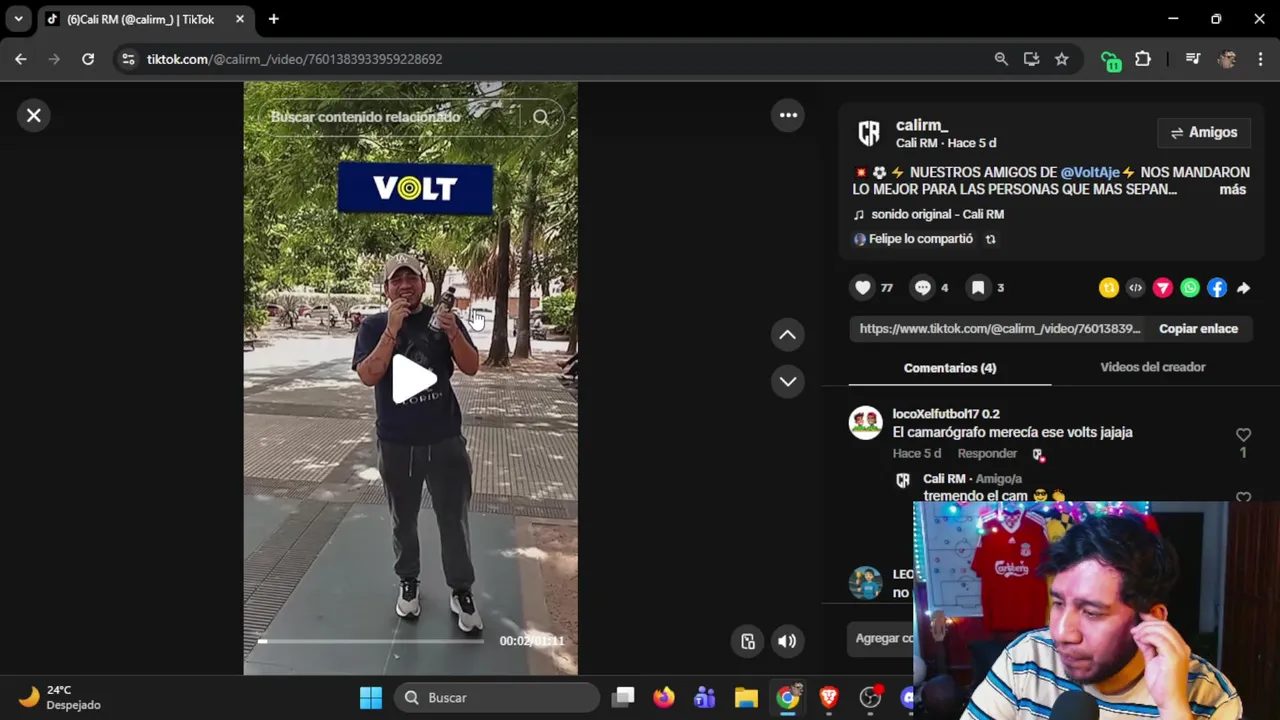The height and width of the screenshot is (720, 1280).
Task: Open the Brave browser from the taskbar
Action: click(x=829, y=698)
